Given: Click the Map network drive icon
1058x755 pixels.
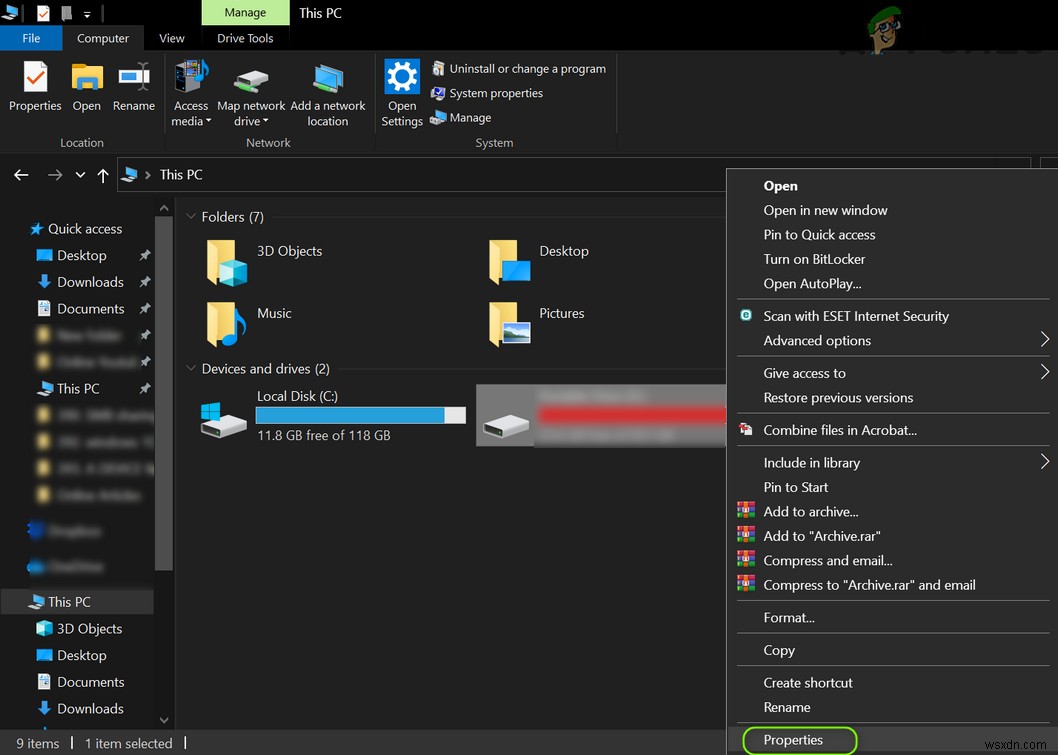Looking at the screenshot, I should tap(251, 81).
